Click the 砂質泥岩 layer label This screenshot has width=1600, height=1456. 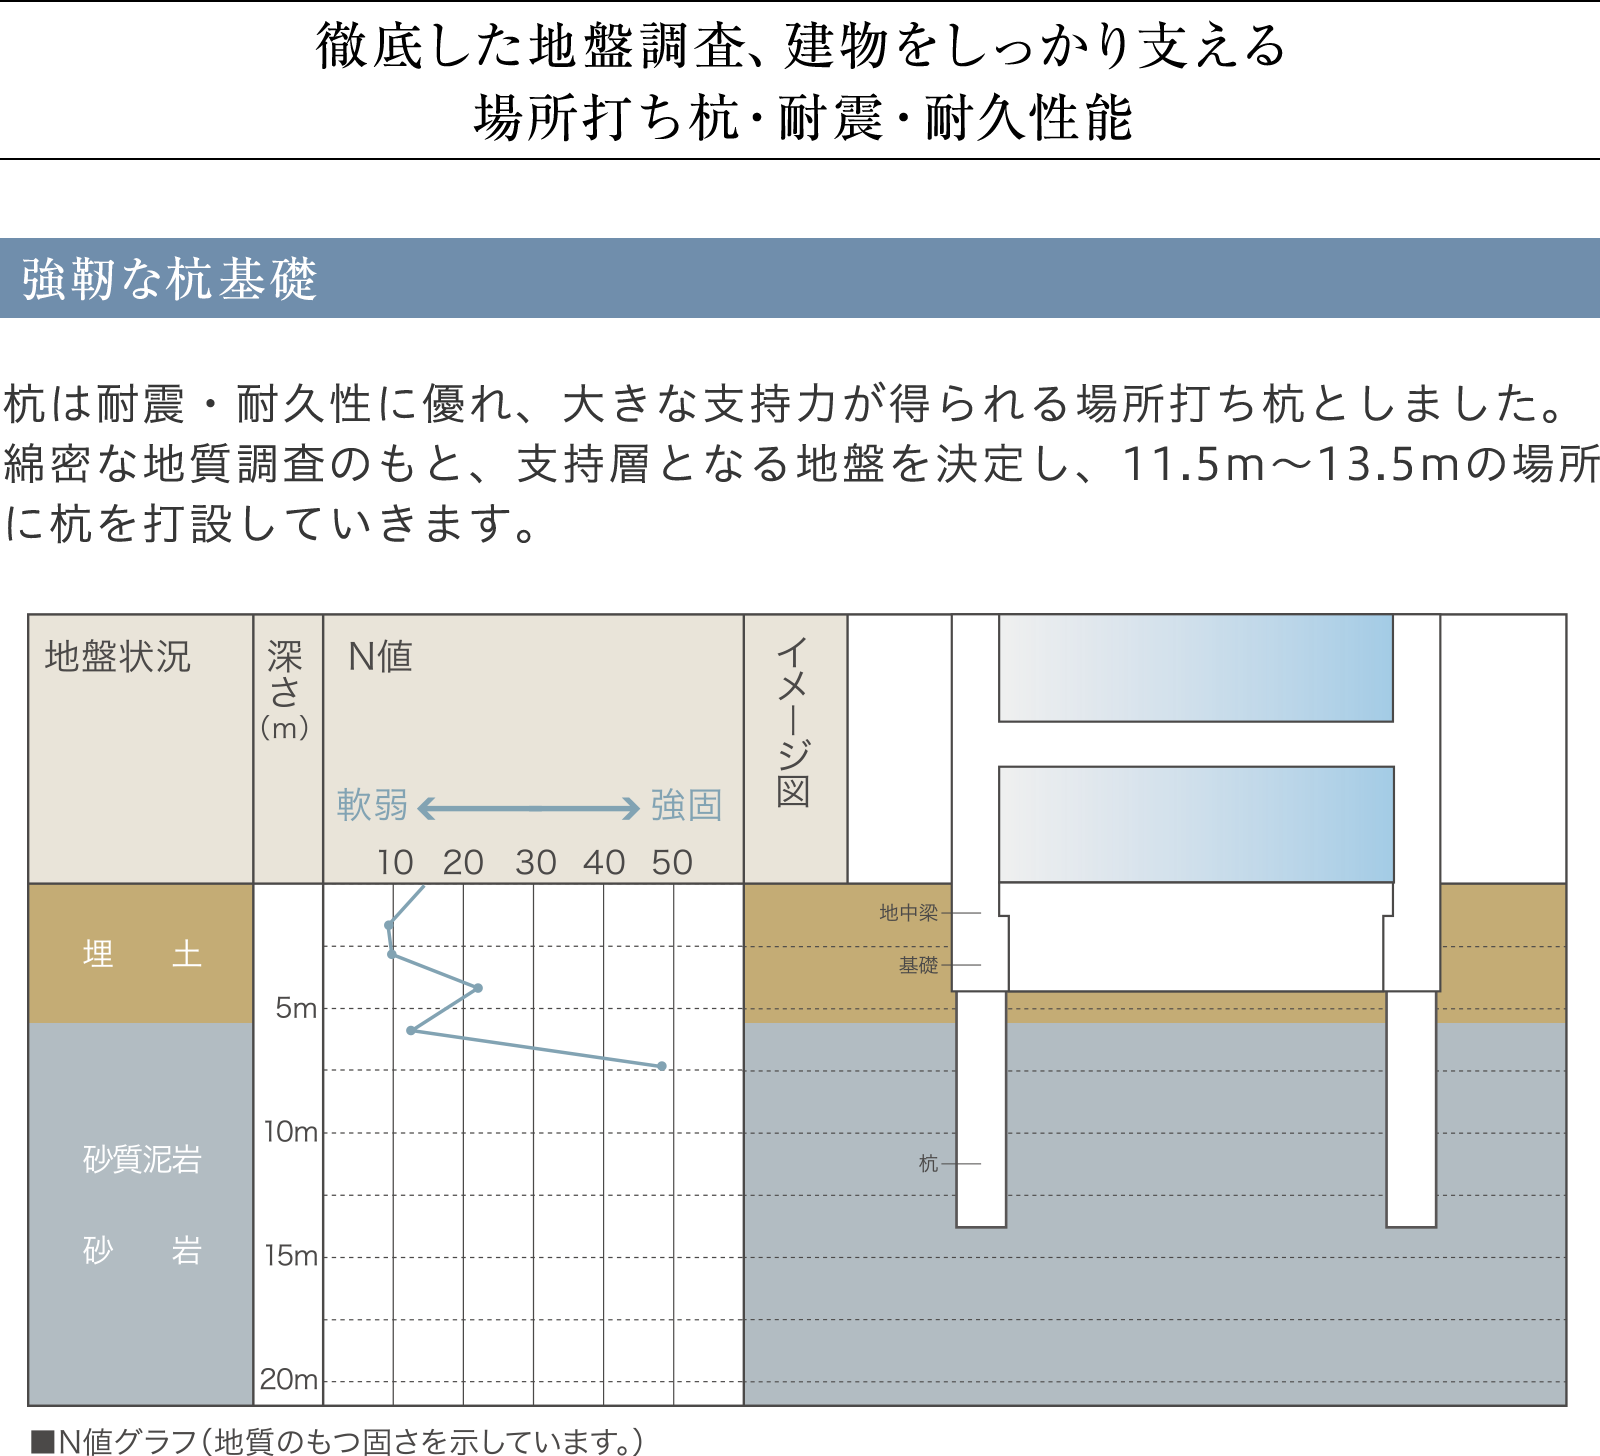click(142, 1159)
